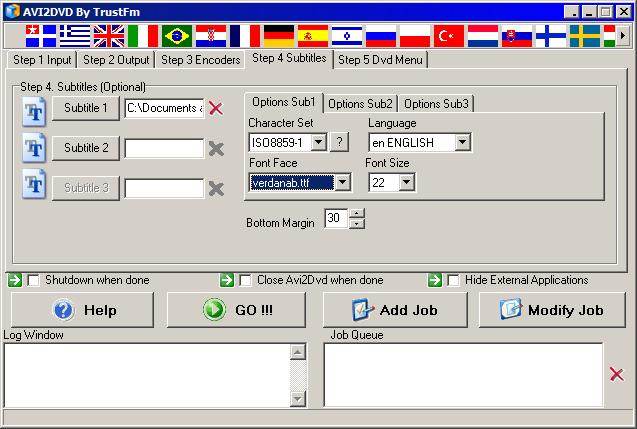Open the Character Set dropdown
Viewport: 637px width, 429px height.
(x=319, y=142)
